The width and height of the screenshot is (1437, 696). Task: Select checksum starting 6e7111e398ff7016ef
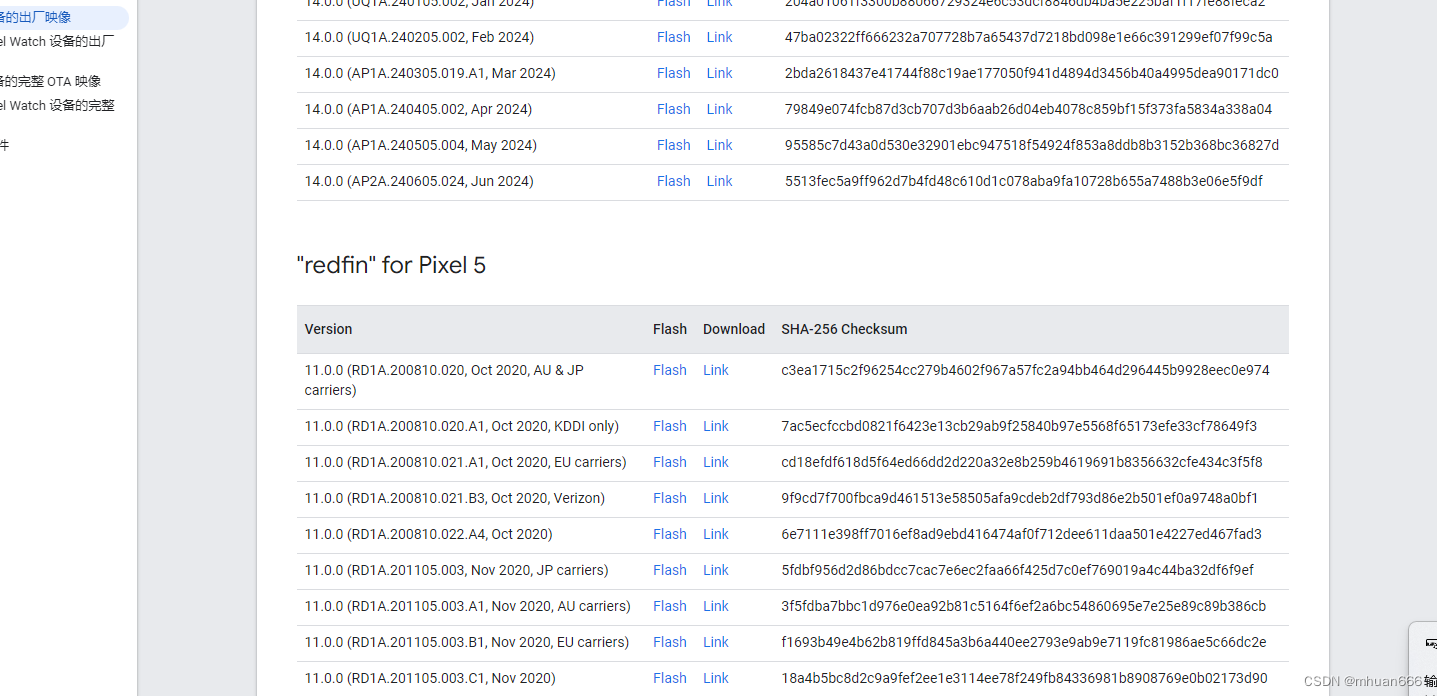tap(1021, 534)
